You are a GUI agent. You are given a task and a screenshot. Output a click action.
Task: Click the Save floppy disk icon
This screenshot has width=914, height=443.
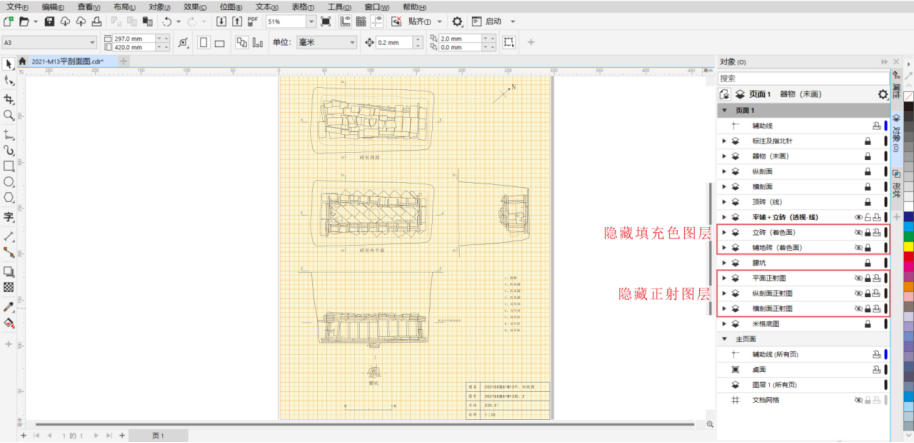click(51, 21)
